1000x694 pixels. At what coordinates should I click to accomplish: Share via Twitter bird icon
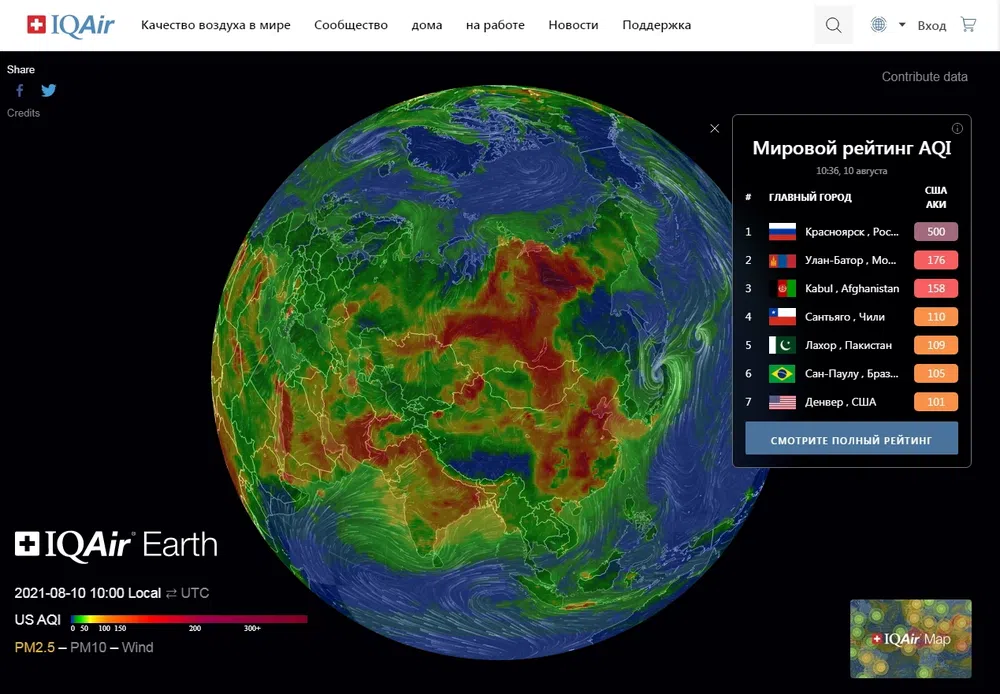click(48, 90)
